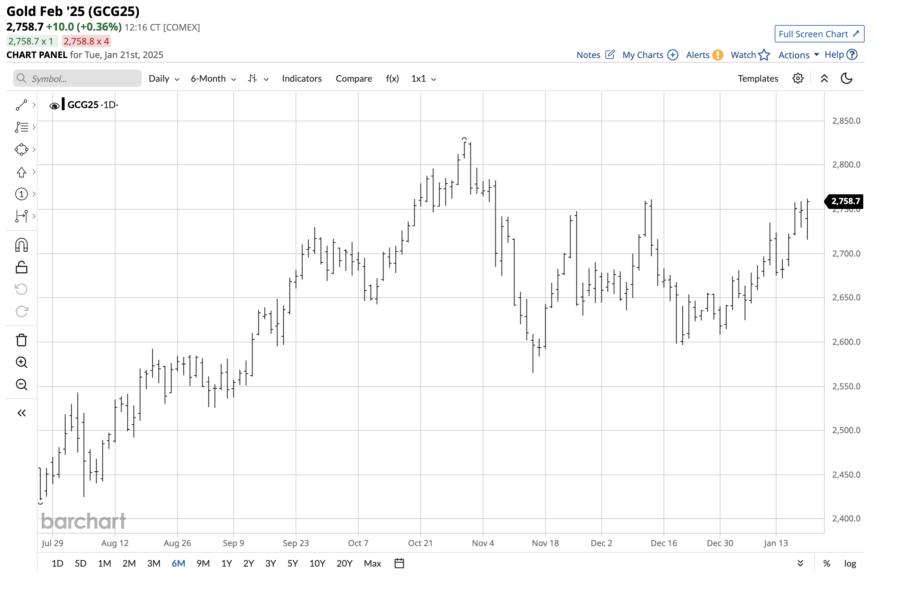The height and width of the screenshot is (600, 907).
Task: Toggle dark mode moon icon
Action: coord(847,78)
